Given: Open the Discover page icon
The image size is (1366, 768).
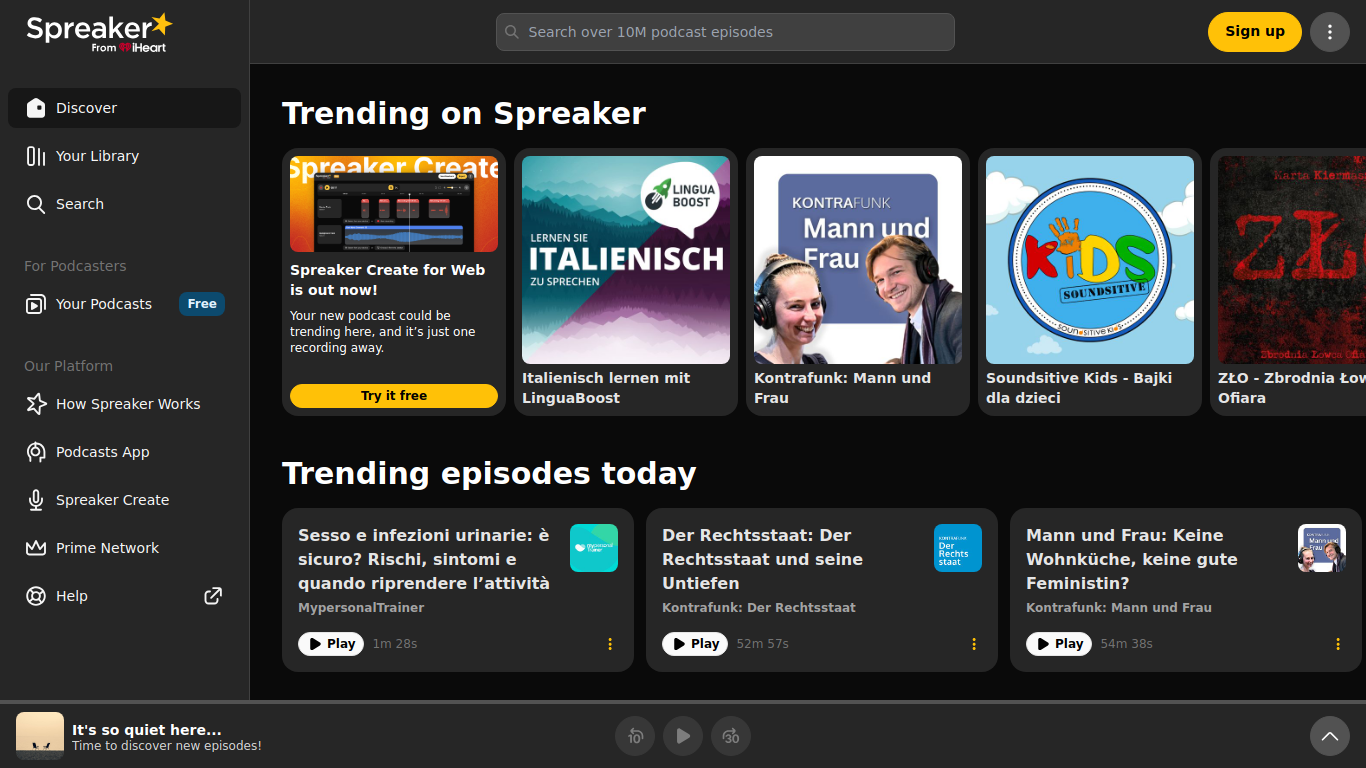Looking at the screenshot, I should coord(36,108).
